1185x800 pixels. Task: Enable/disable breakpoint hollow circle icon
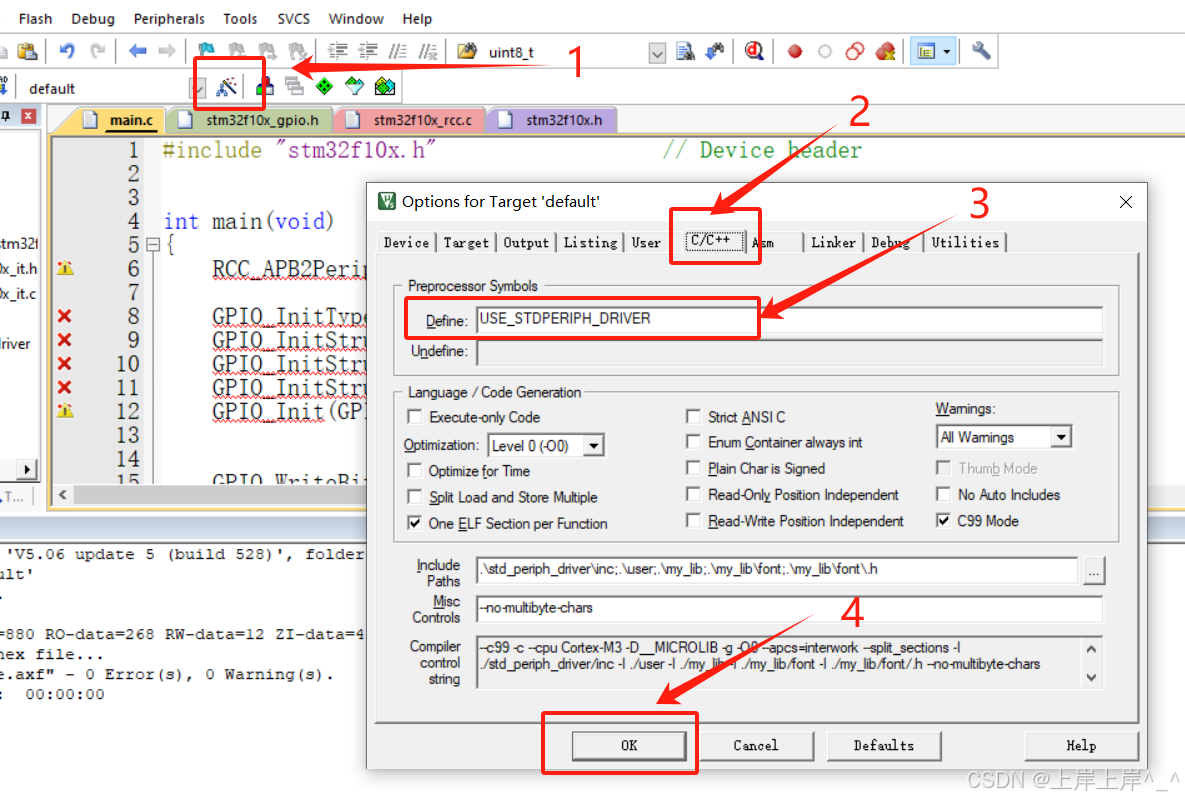click(x=825, y=51)
